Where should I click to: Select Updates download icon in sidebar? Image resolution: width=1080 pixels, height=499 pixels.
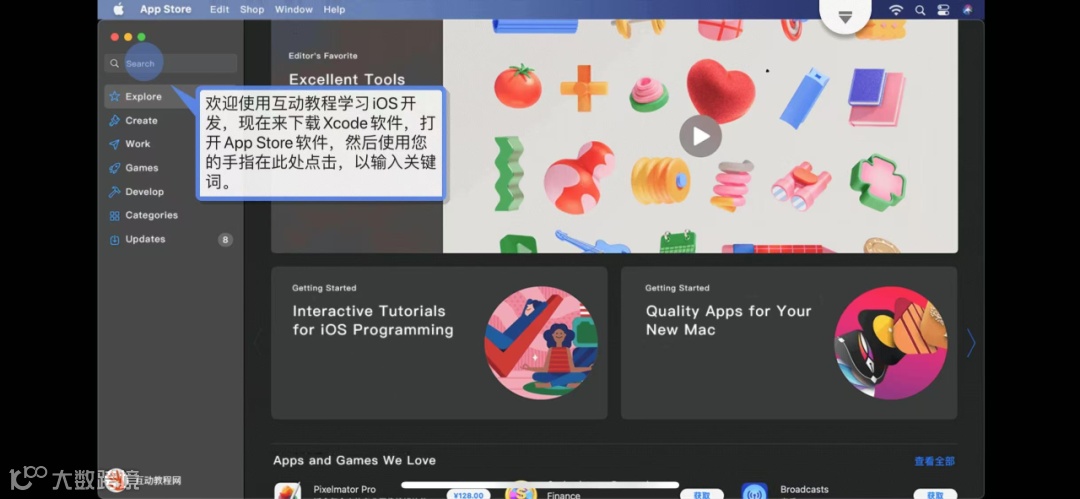click(x=114, y=240)
